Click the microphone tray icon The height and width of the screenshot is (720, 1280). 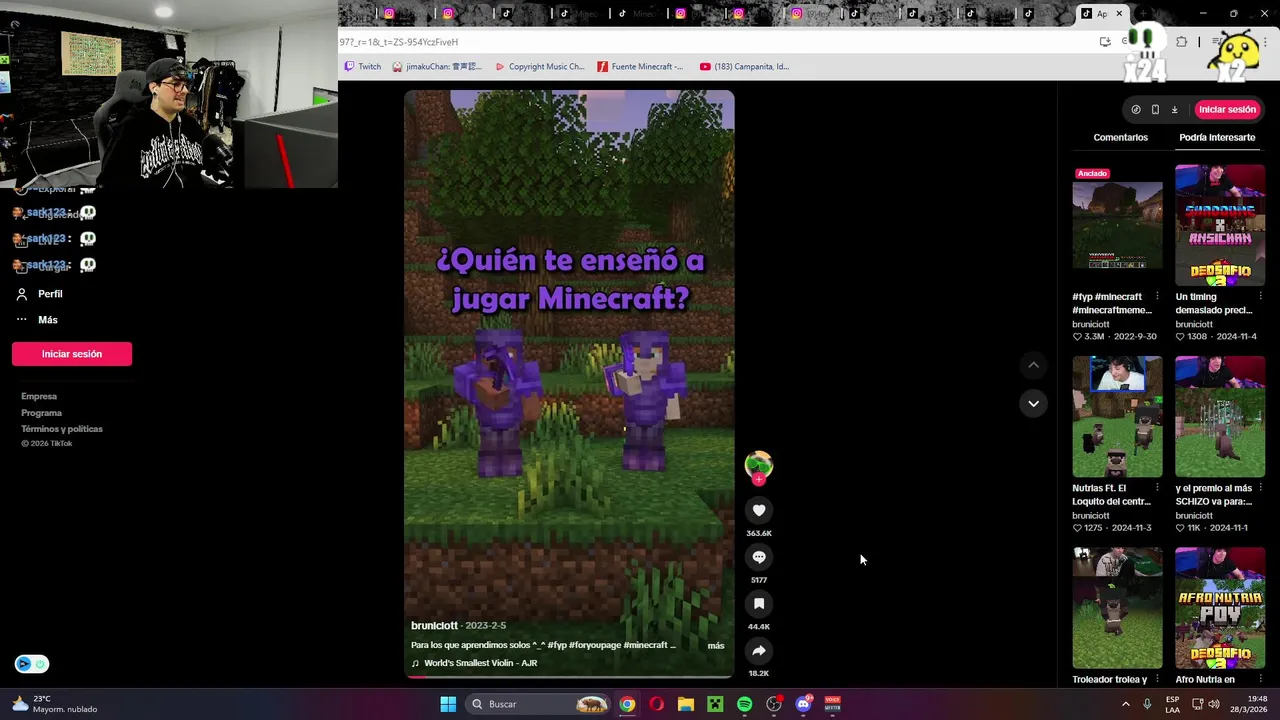click(1147, 704)
